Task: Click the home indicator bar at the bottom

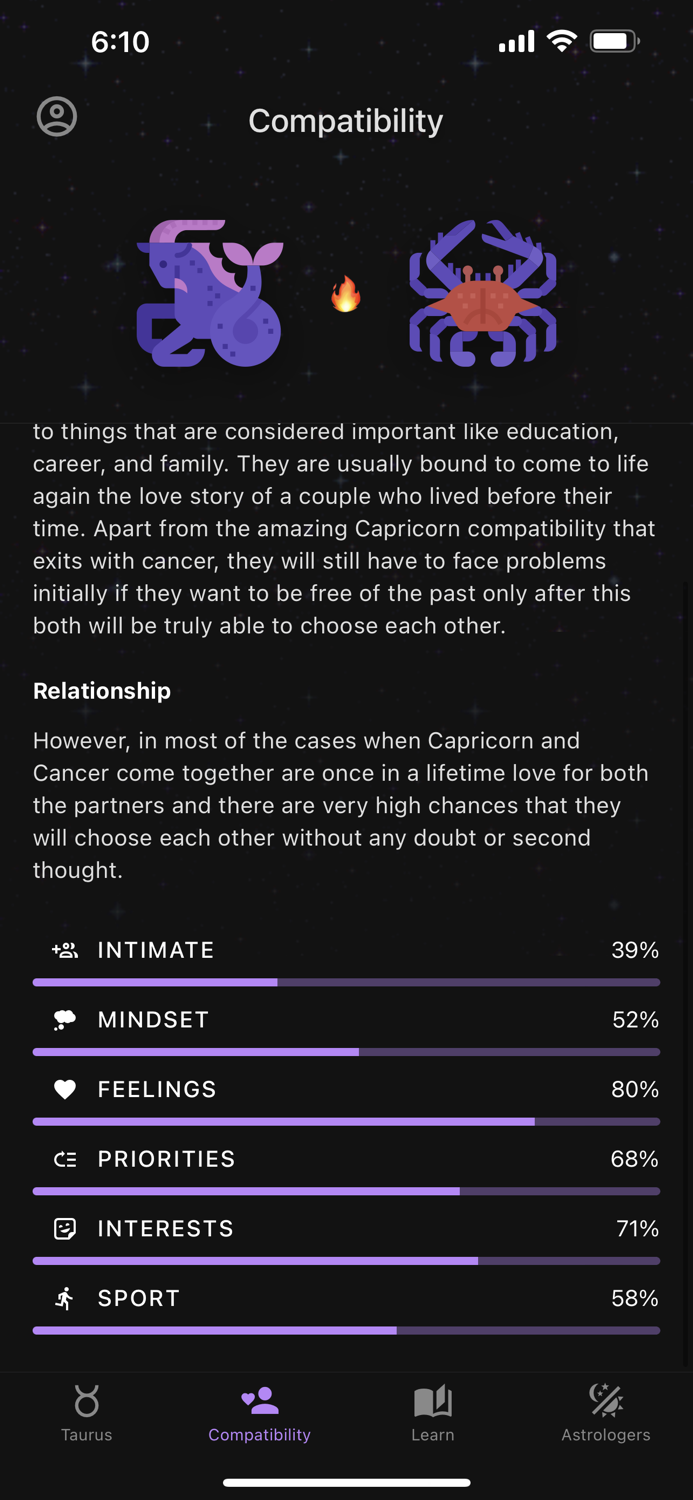Action: pos(346,1483)
